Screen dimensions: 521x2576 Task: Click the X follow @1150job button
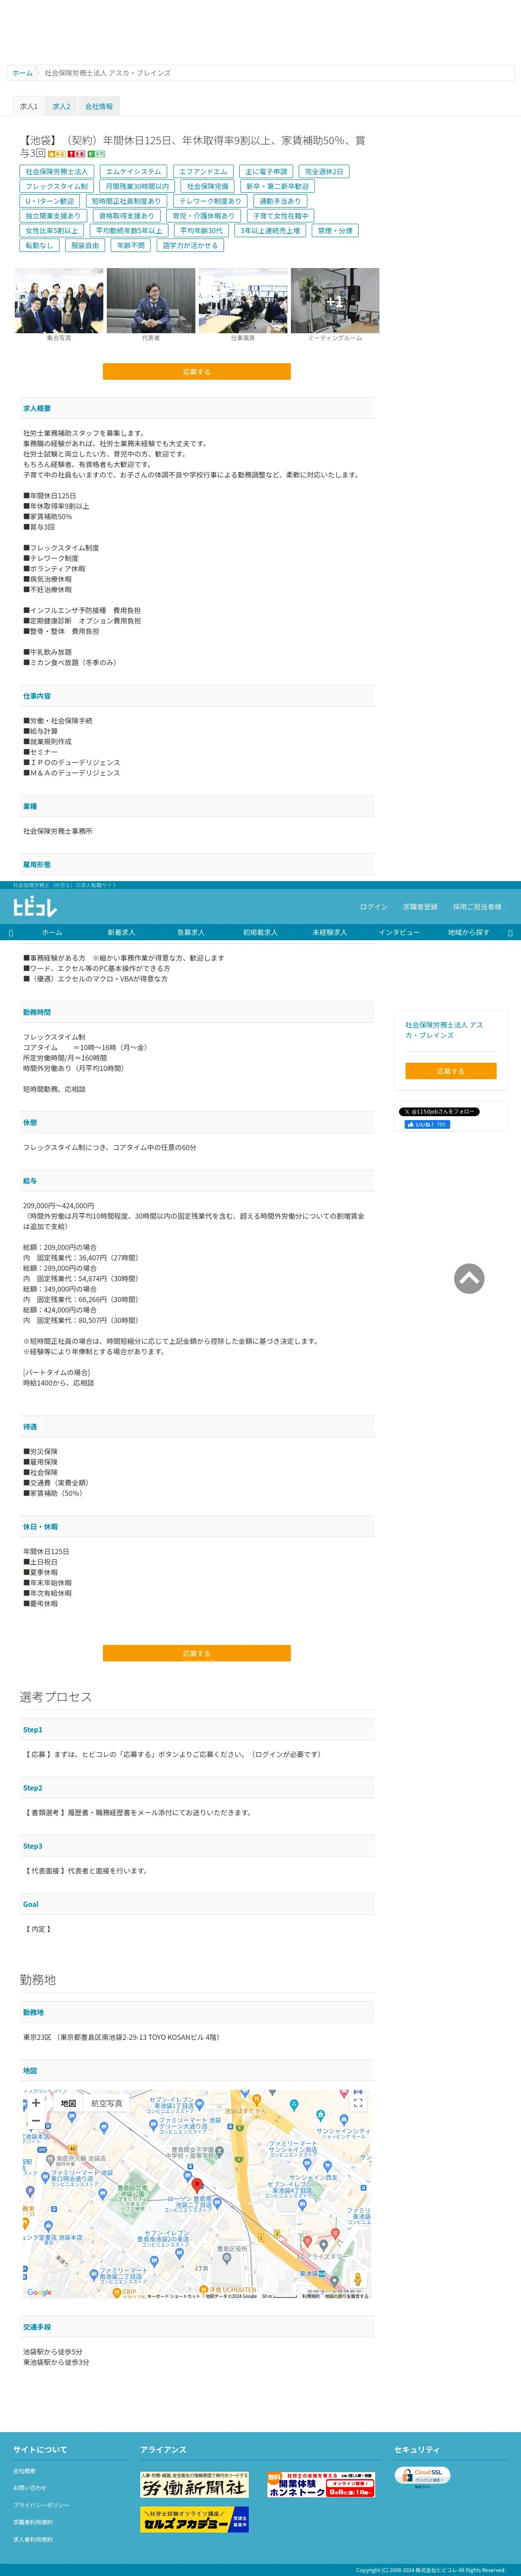[x=439, y=1112]
